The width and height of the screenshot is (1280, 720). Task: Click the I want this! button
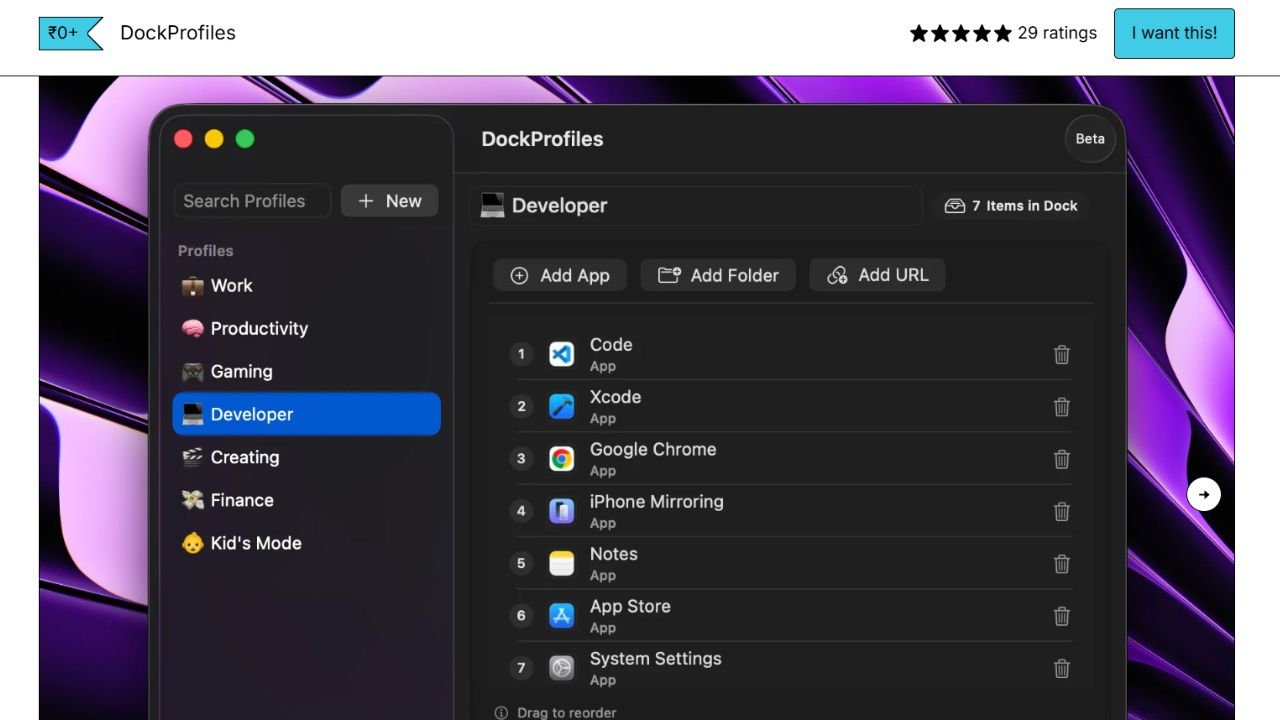pos(1174,33)
